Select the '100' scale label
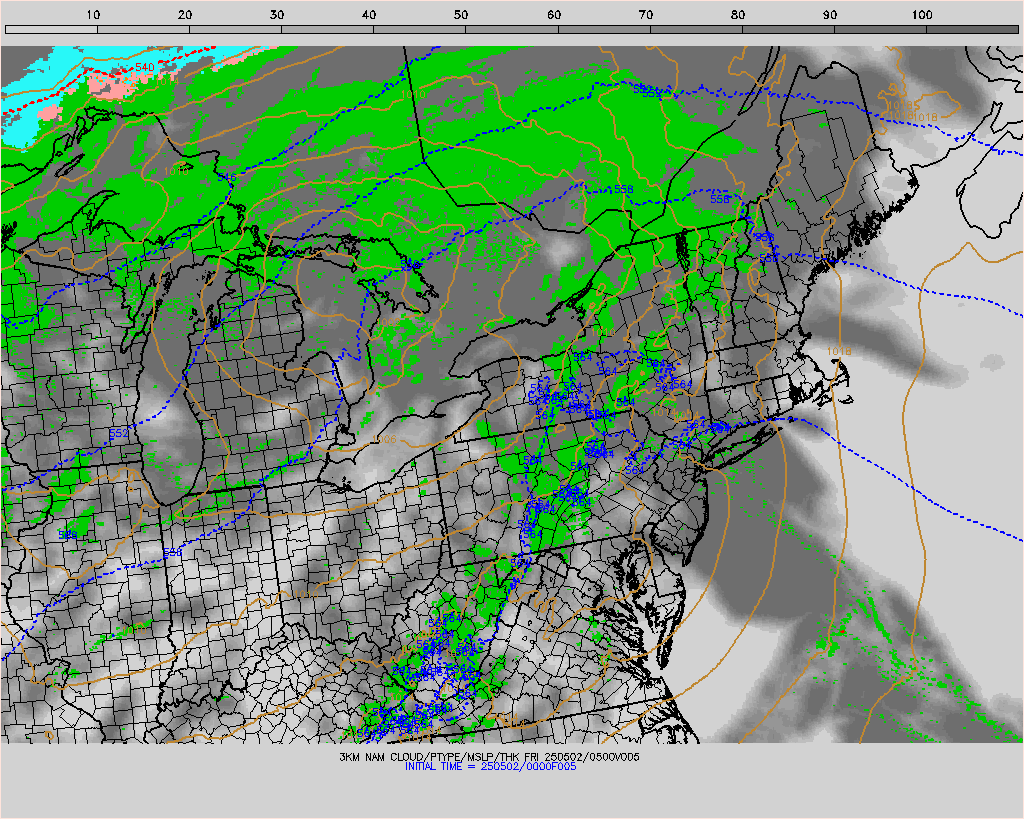Viewport: 1024px width, 819px height. tap(921, 14)
